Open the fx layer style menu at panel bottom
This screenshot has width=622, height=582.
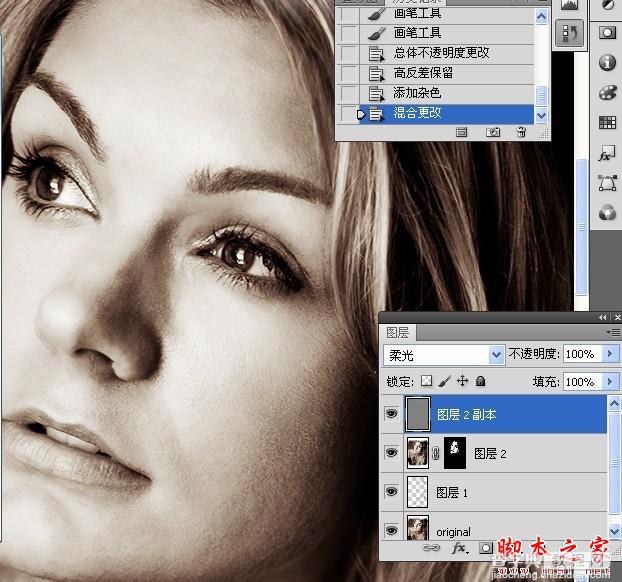click(x=460, y=548)
